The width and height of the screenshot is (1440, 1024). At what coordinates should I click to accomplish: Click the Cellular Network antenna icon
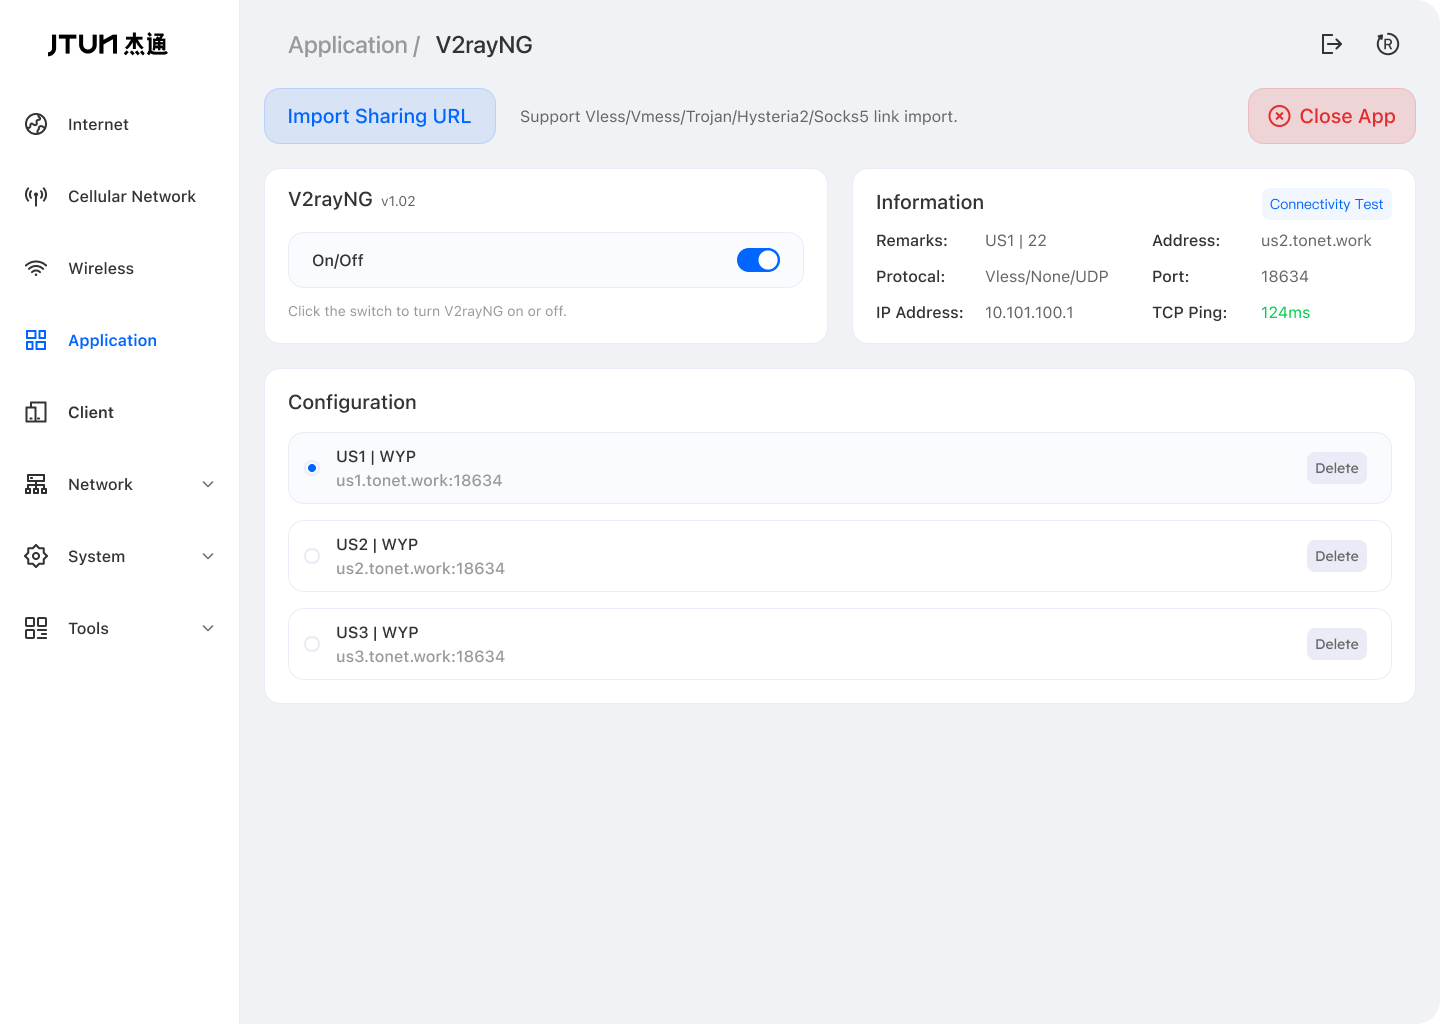36,196
